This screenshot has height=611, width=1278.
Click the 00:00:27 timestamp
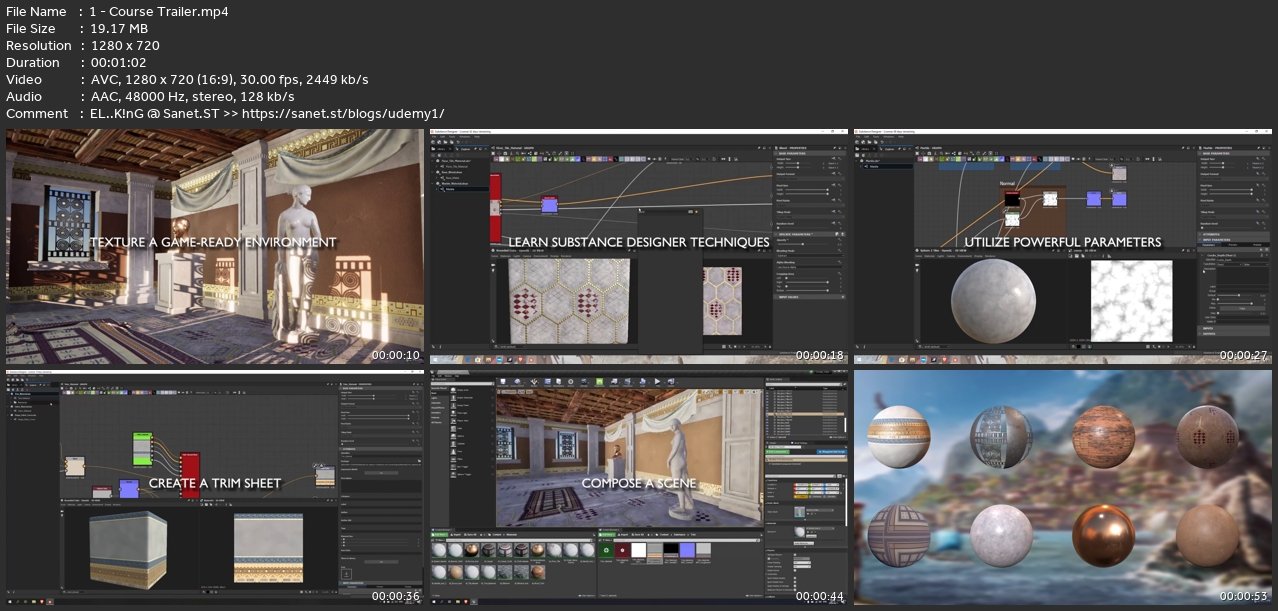(x=1244, y=355)
